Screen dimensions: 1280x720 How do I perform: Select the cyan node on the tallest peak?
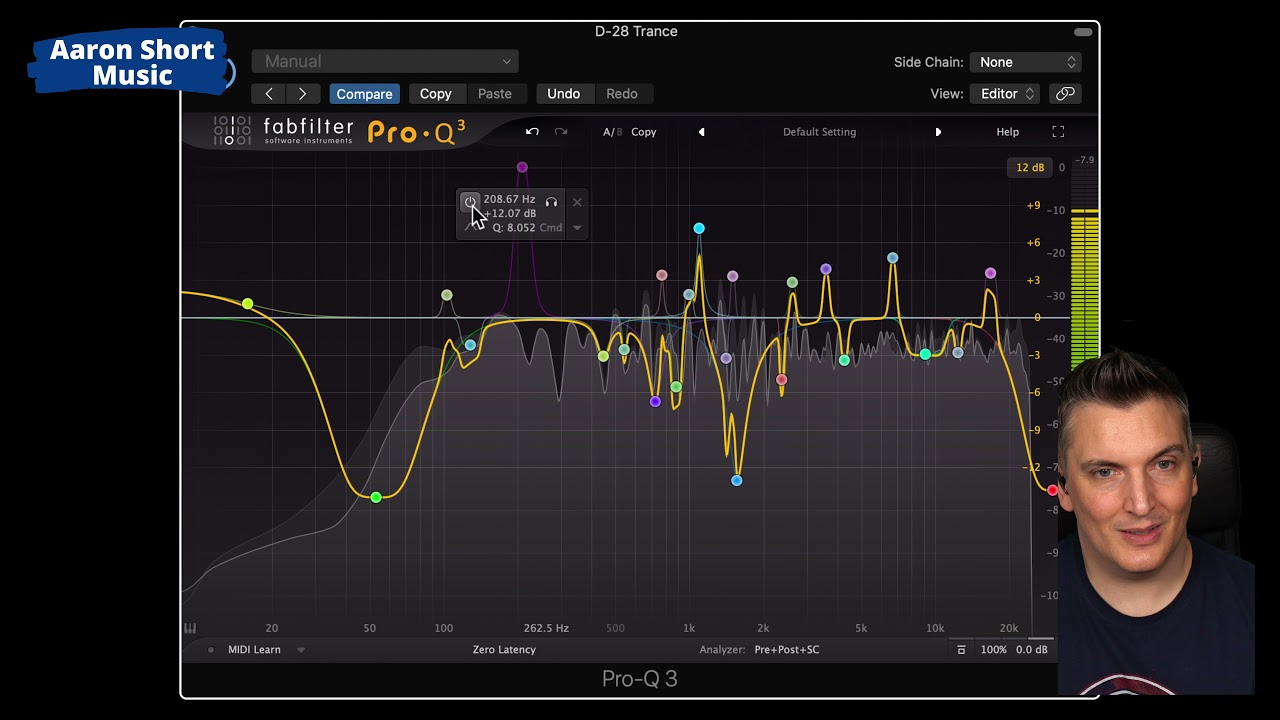tap(699, 229)
